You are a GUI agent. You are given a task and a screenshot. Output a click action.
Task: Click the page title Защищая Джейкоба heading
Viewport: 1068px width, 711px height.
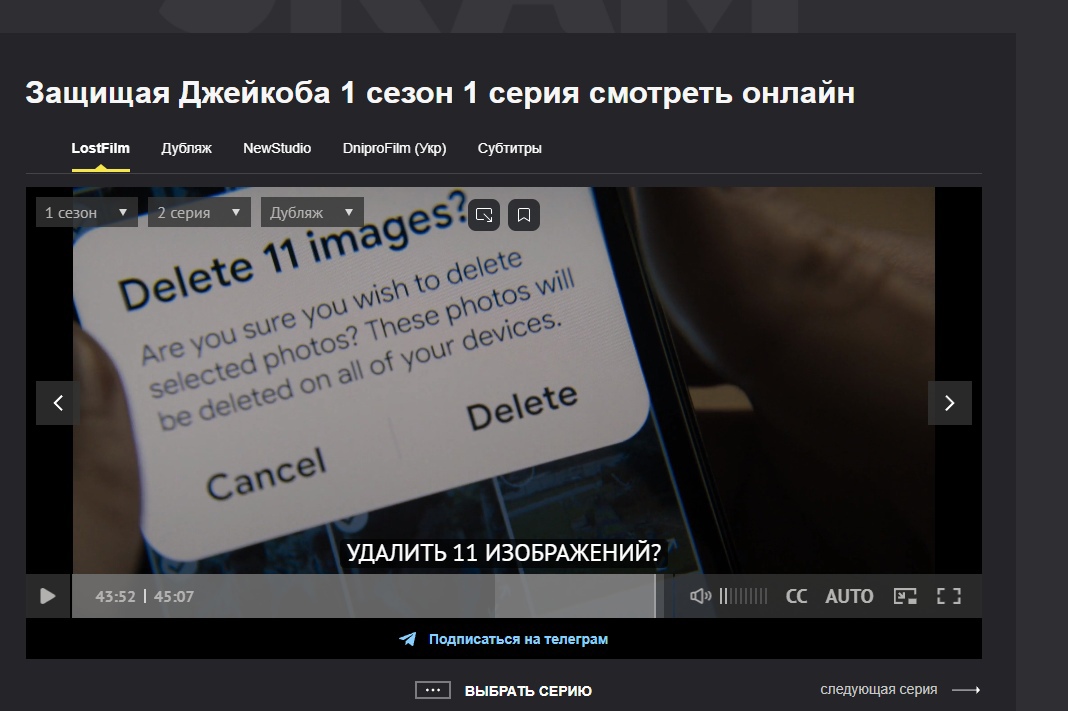439,93
